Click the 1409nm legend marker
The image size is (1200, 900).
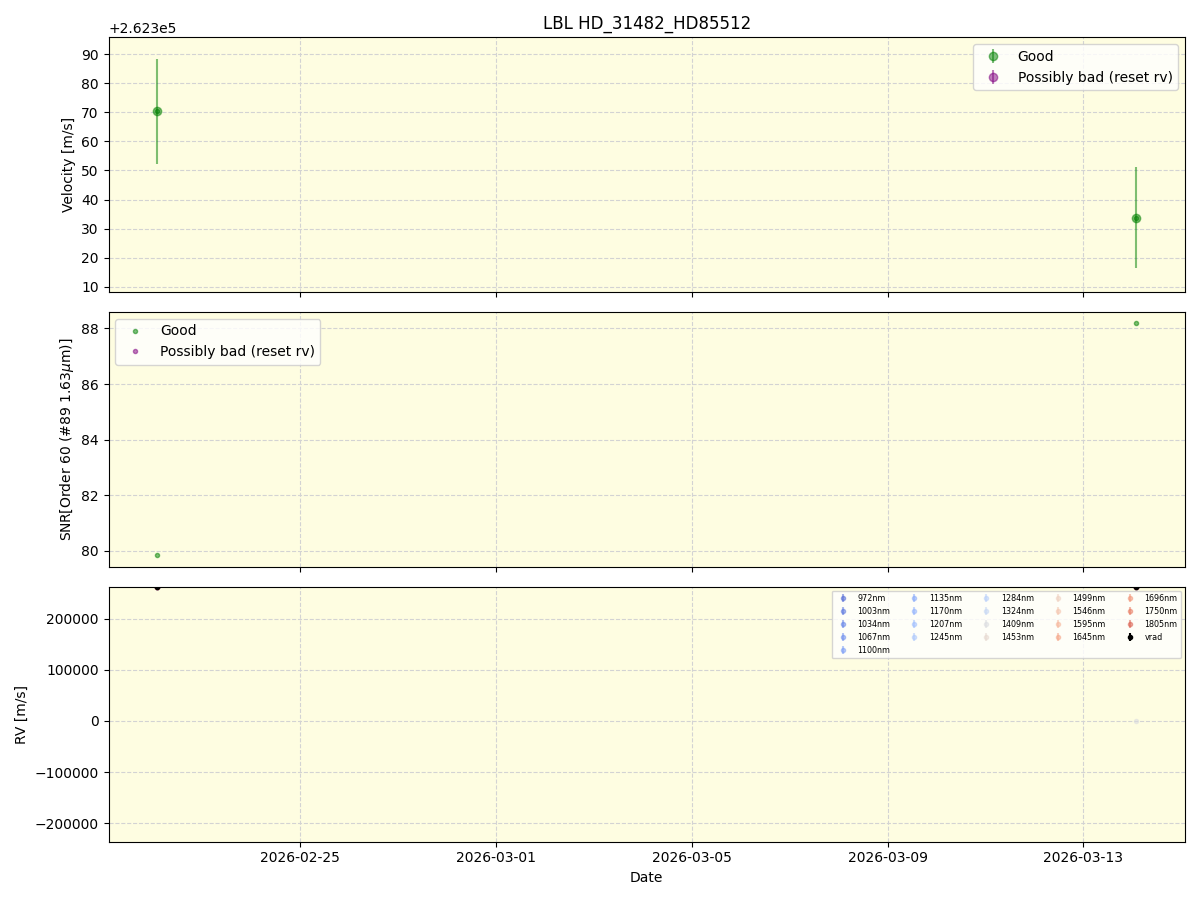(986, 624)
